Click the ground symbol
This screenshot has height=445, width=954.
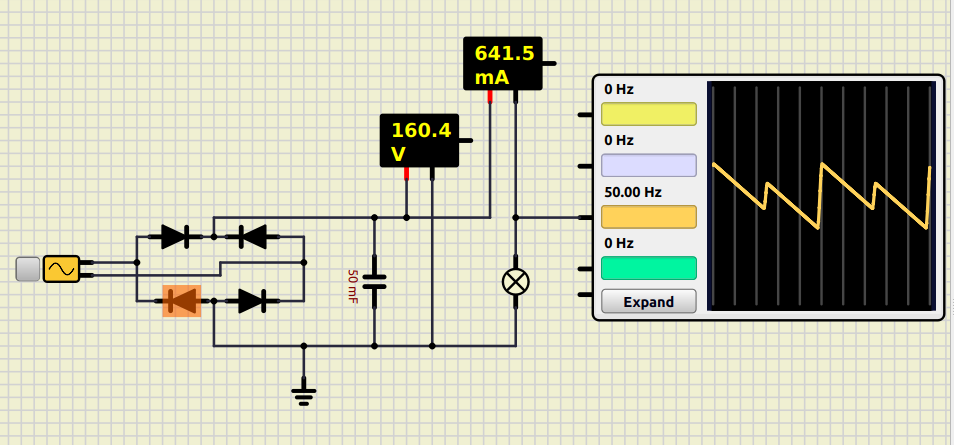304,394
